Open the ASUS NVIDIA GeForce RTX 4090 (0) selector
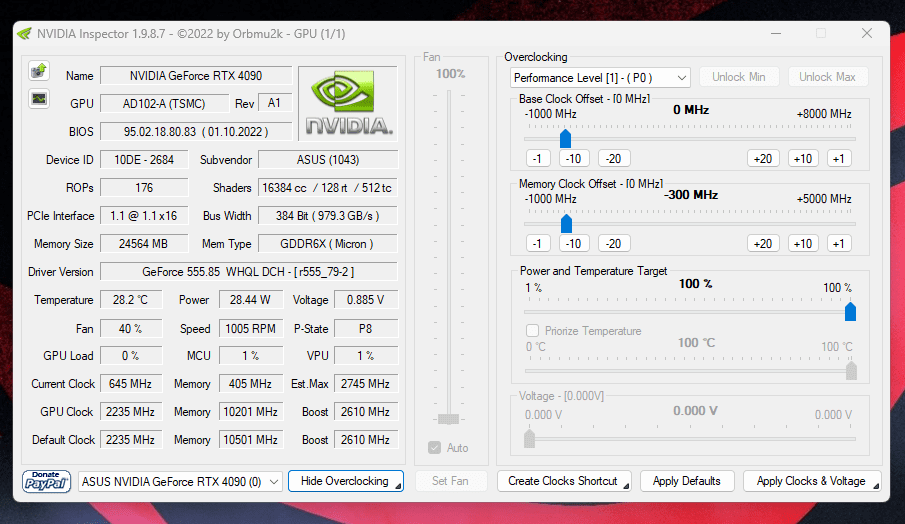 pyautogui.click(x=180, y=481)
